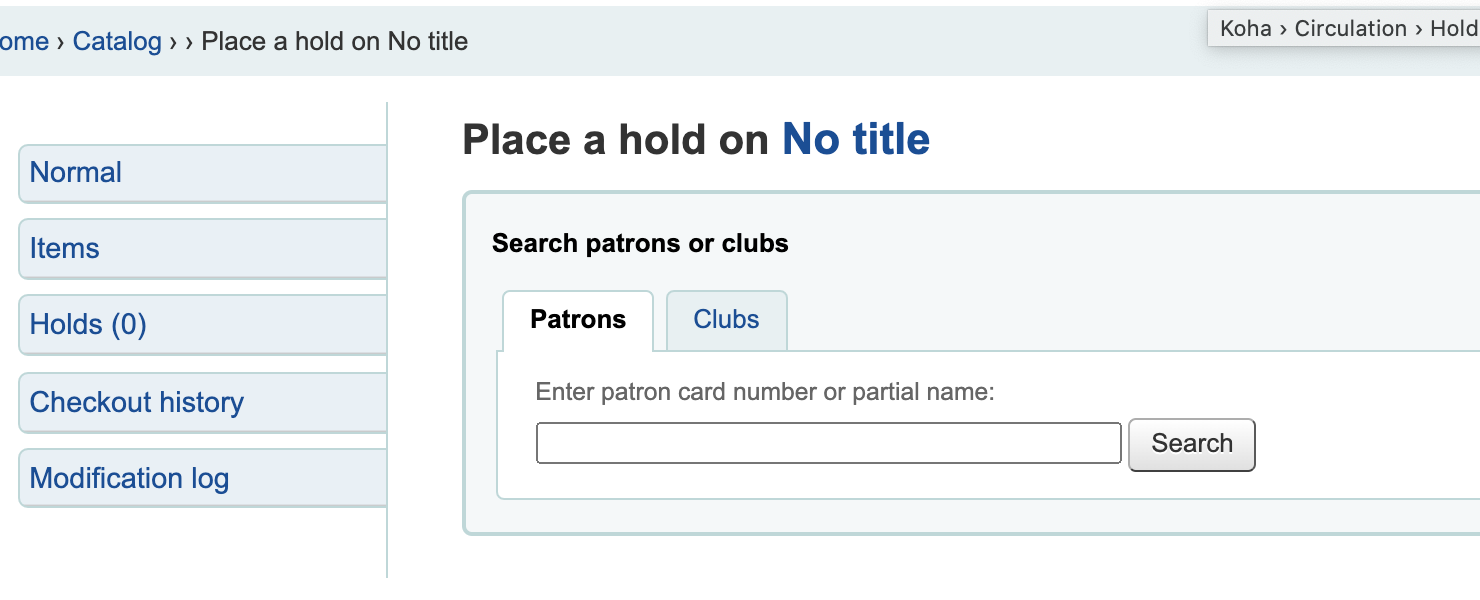Click the breadcrumb arrow before Catalog

61,41
